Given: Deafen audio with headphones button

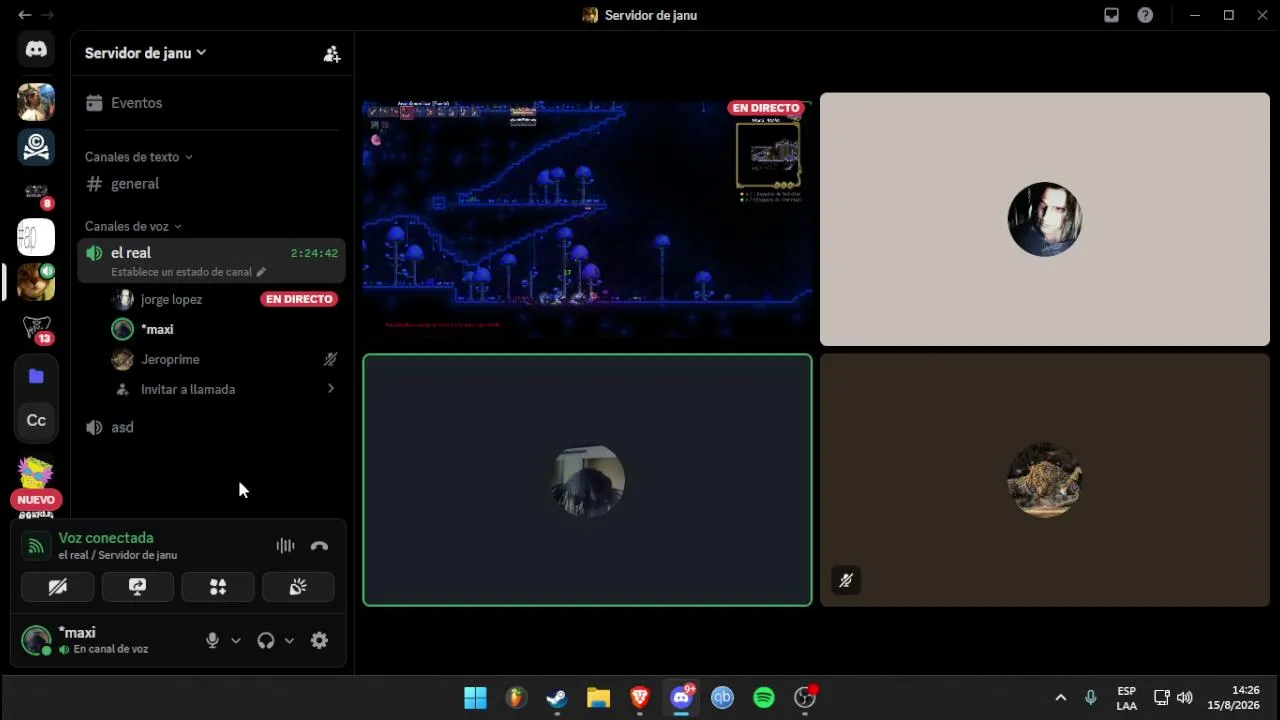Looking at the screenshot, I should [x=265, y=641].
